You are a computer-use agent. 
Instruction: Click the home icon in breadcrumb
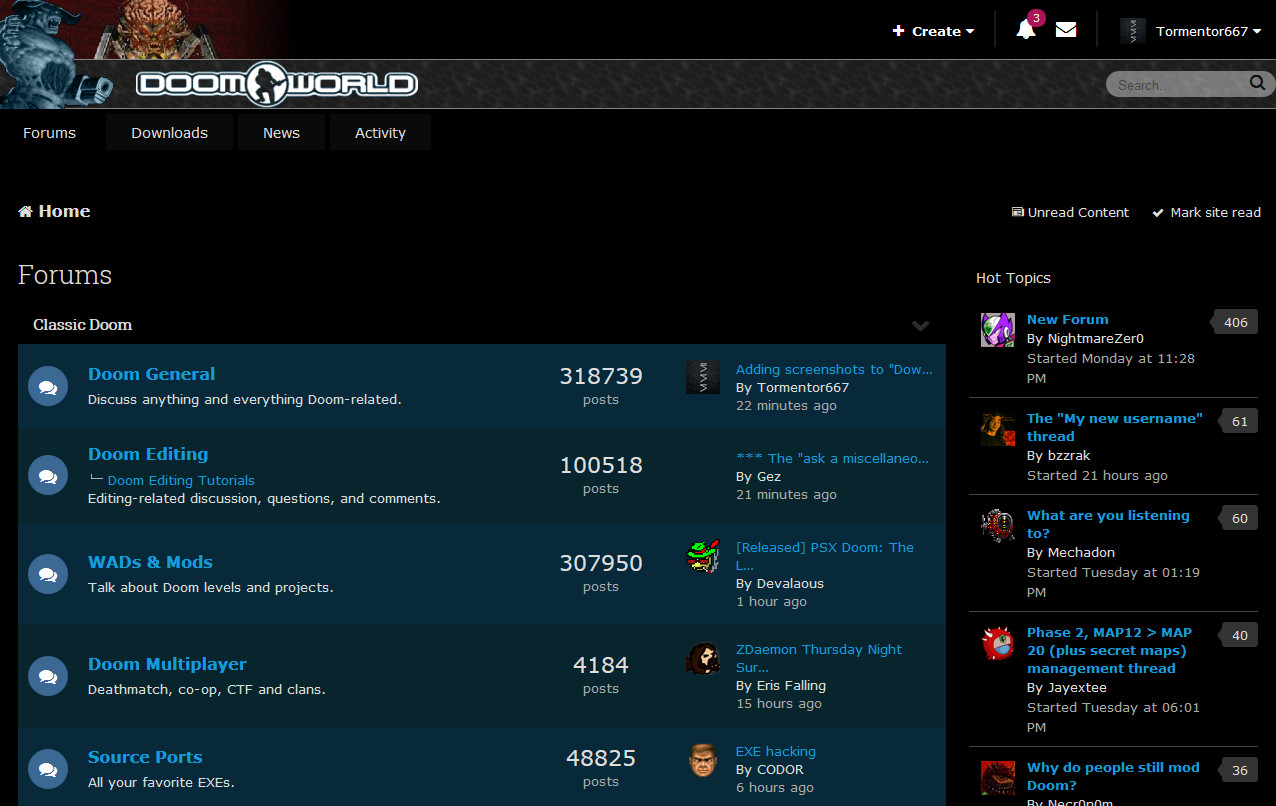coord(26,211)
